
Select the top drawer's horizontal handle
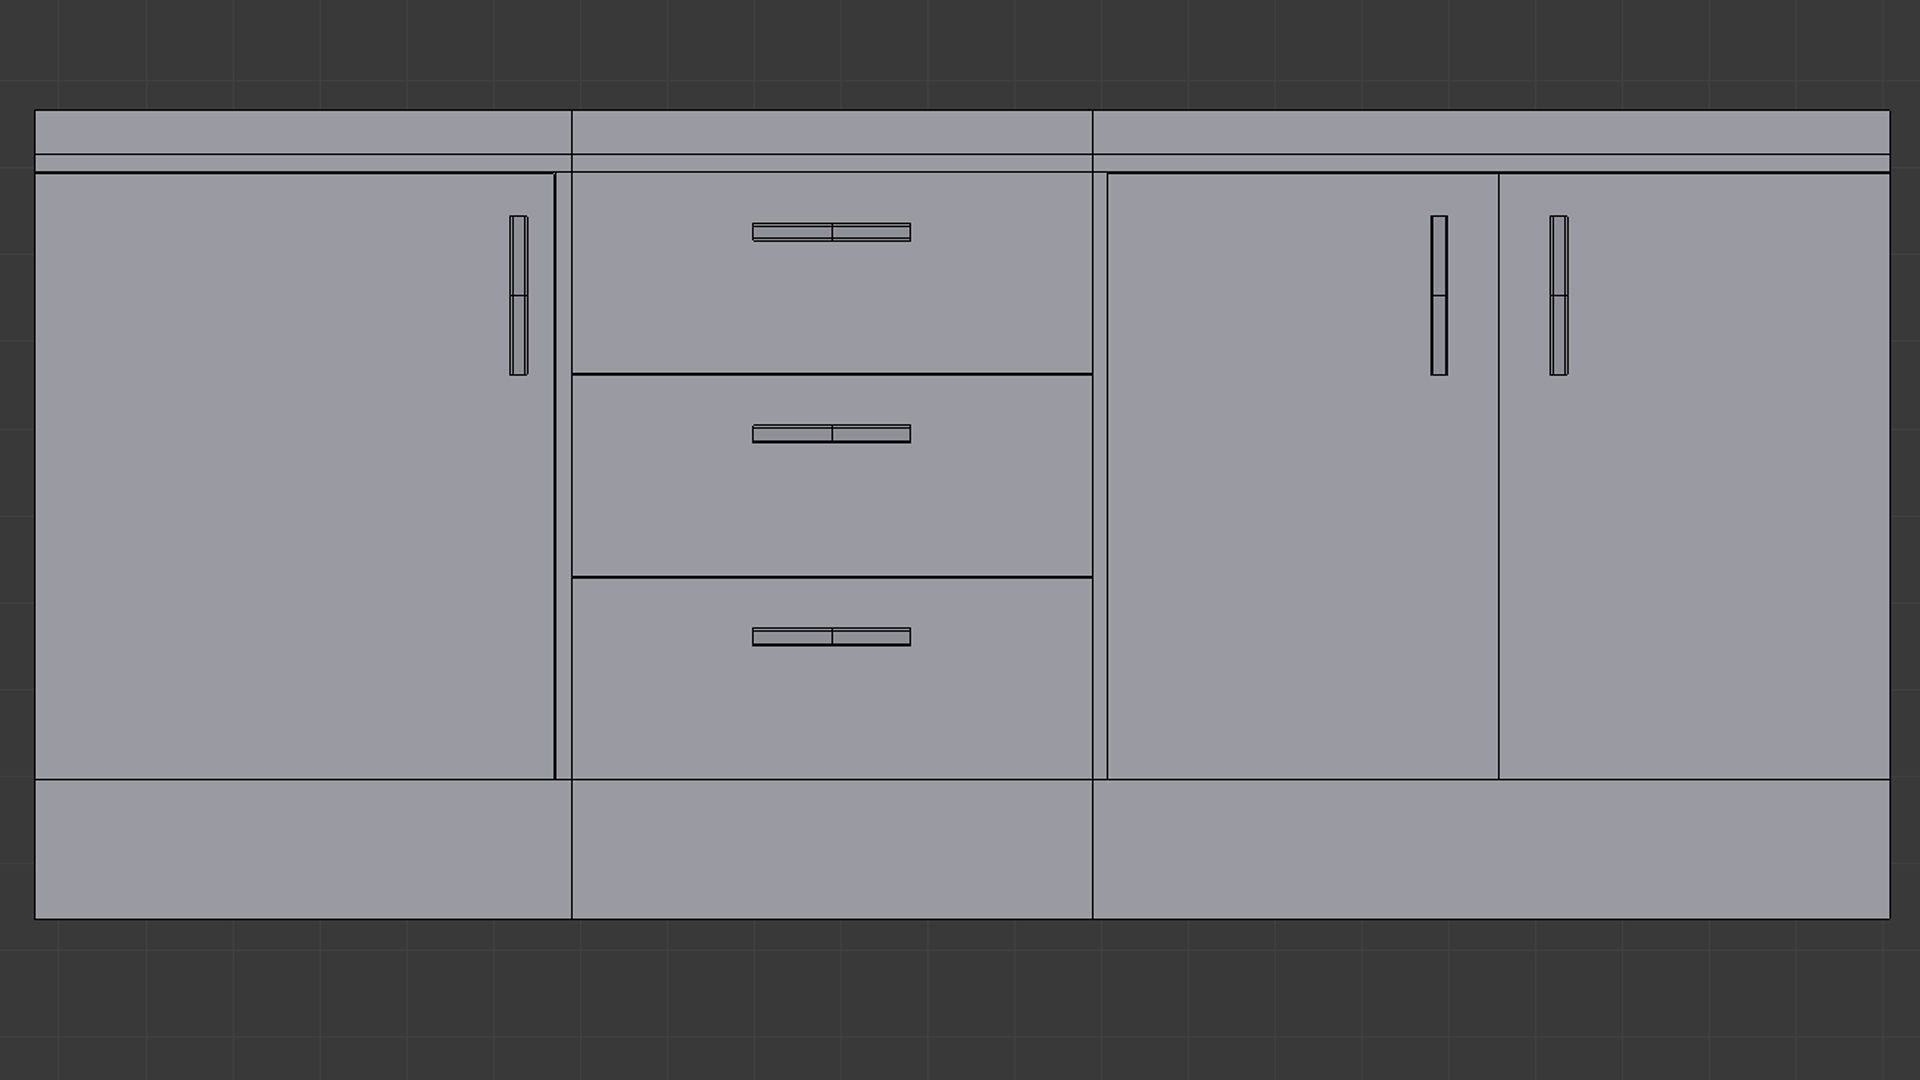coord(832,232)
